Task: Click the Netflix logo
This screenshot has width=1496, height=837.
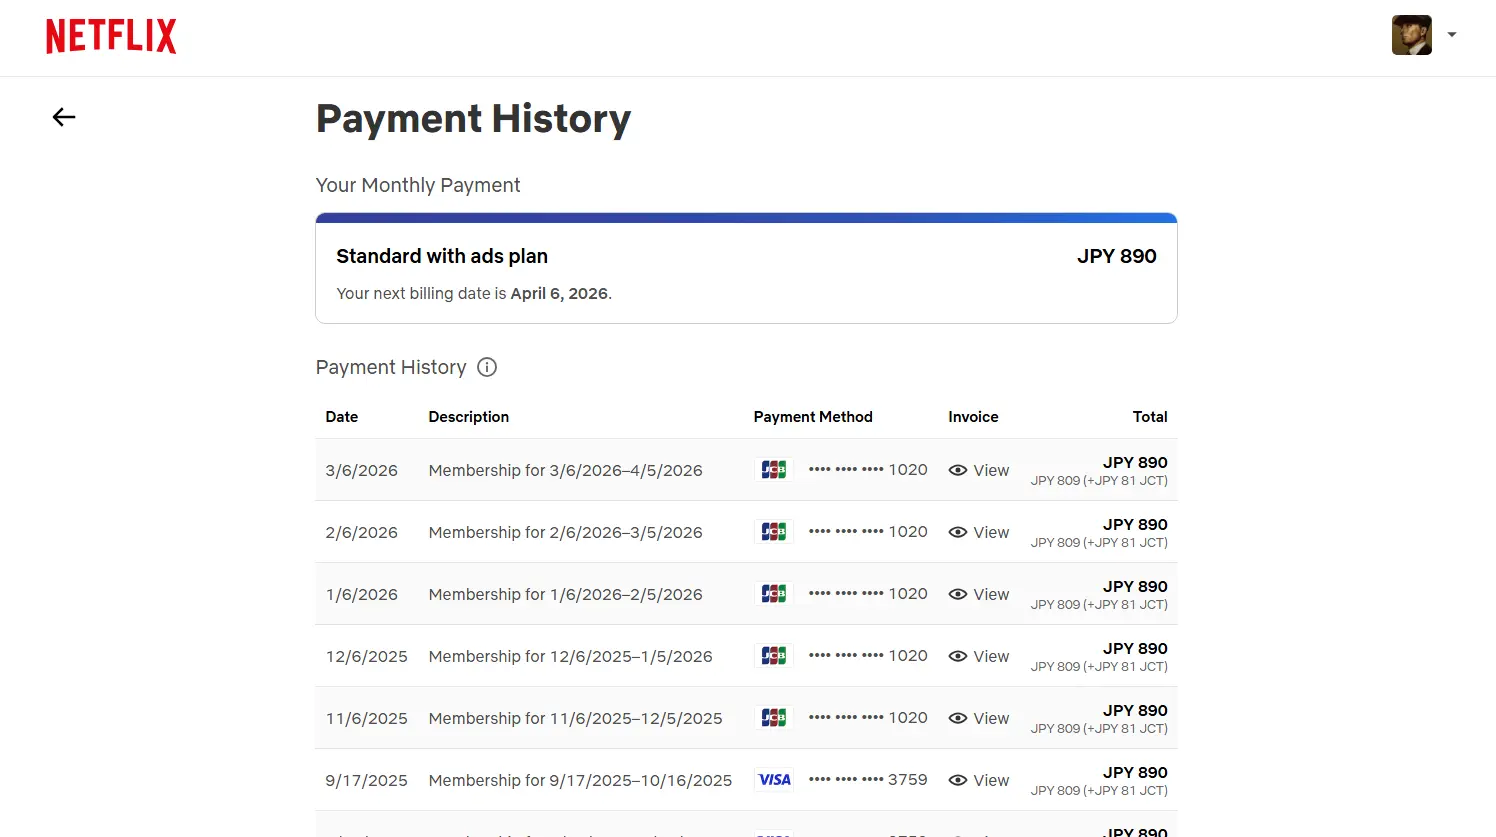Action: coord(111,36)
